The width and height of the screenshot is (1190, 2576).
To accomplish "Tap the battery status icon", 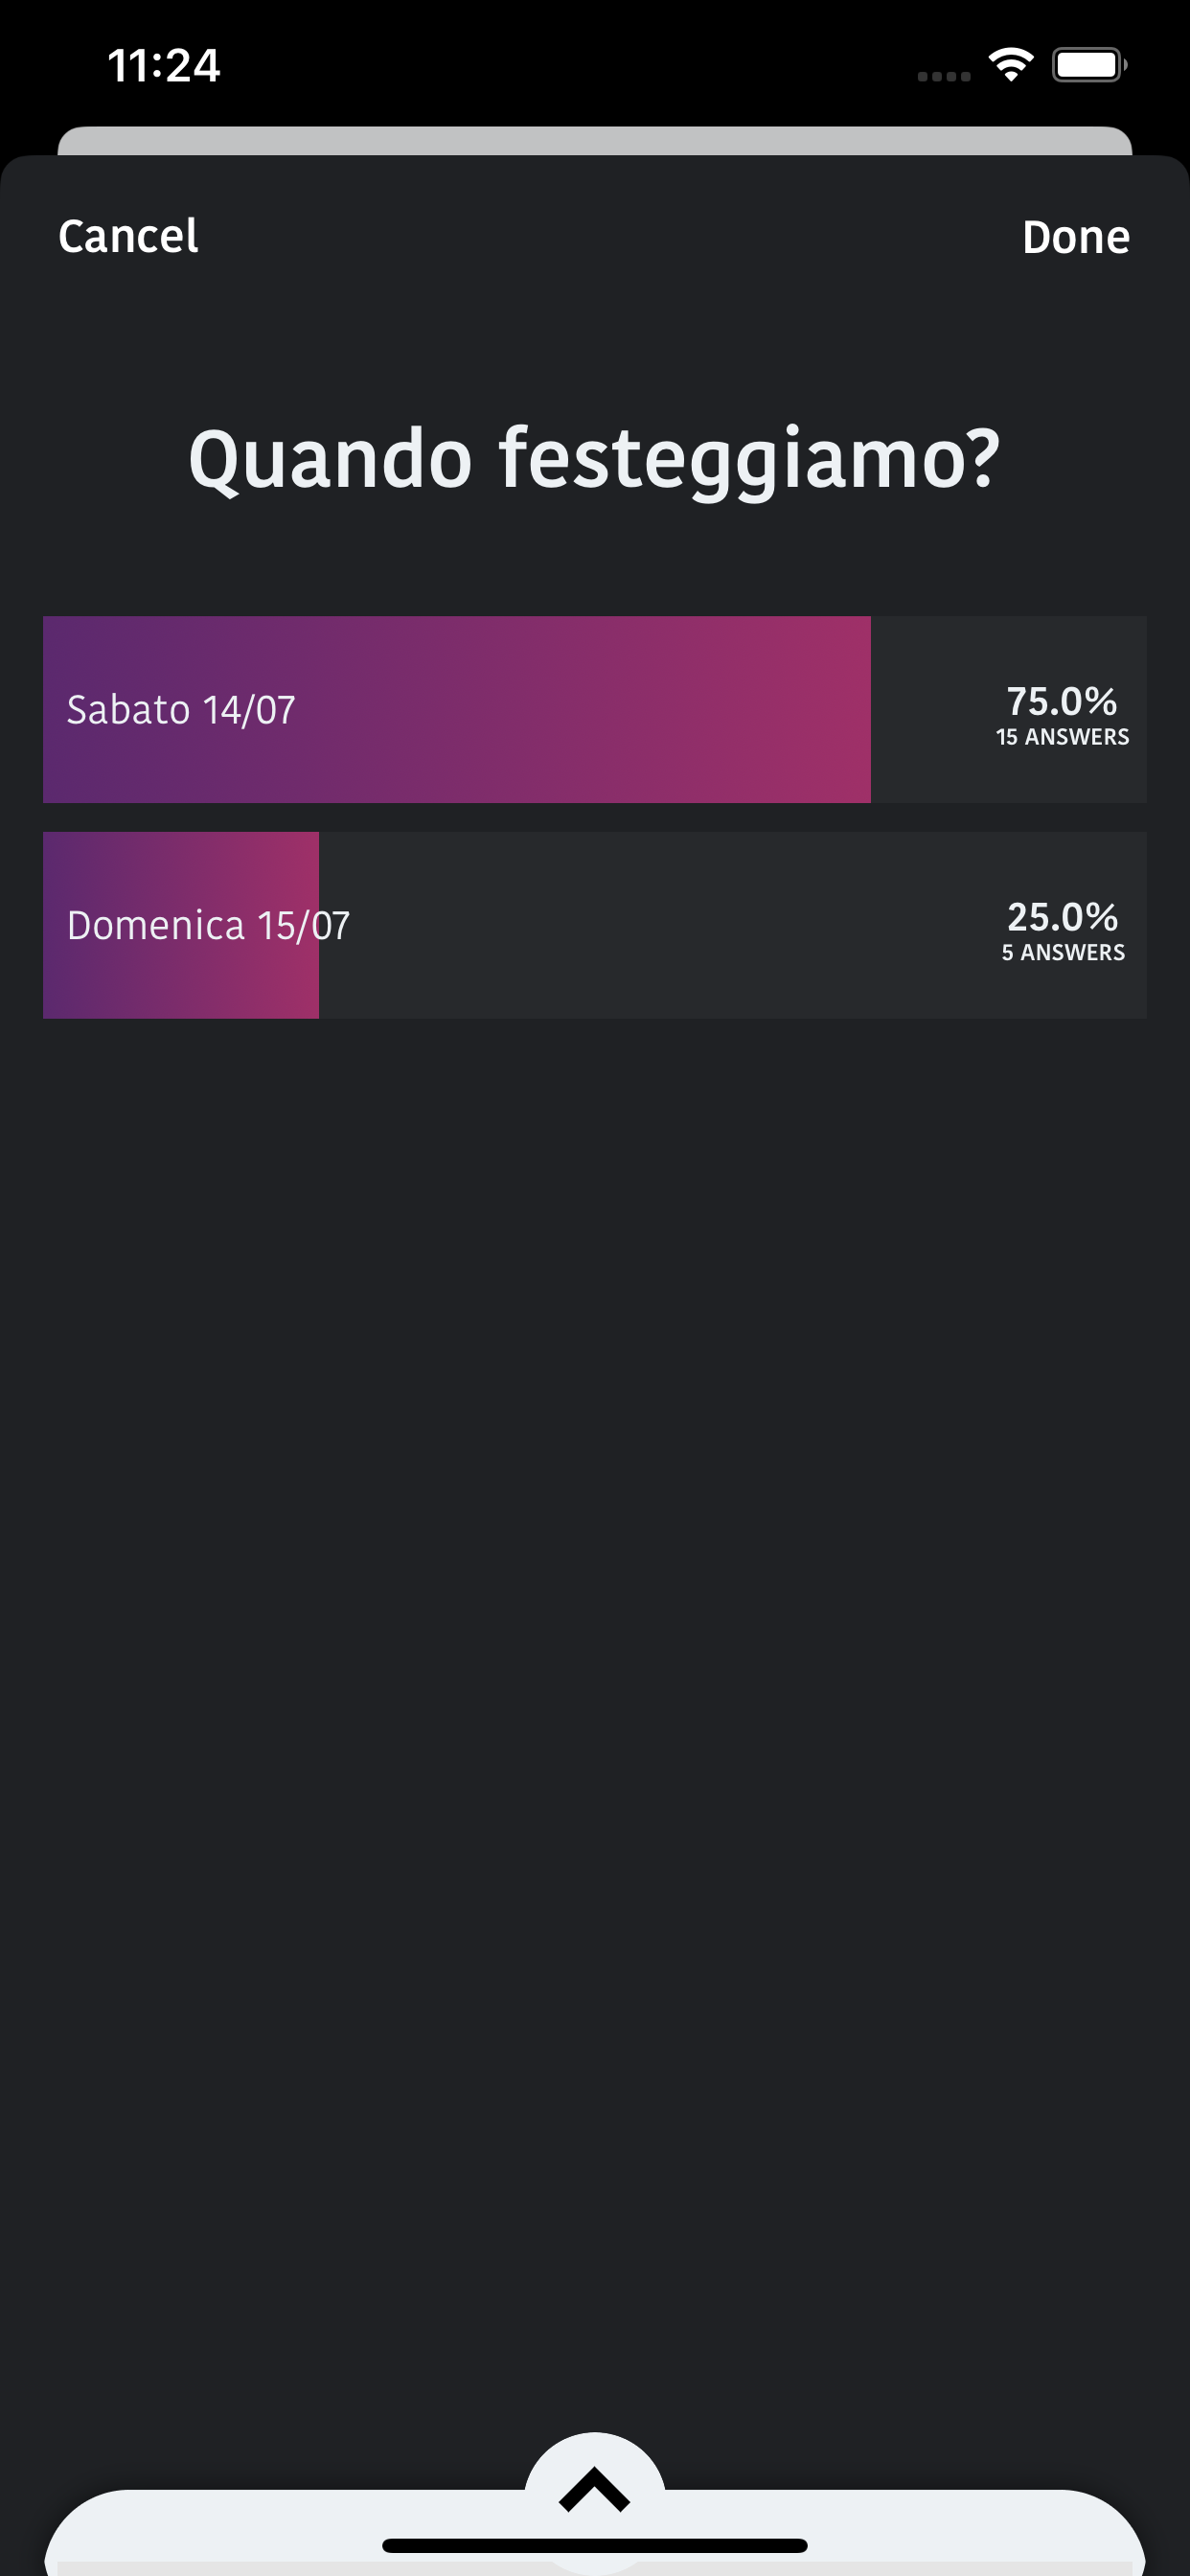I will [x=1088, y=66].
